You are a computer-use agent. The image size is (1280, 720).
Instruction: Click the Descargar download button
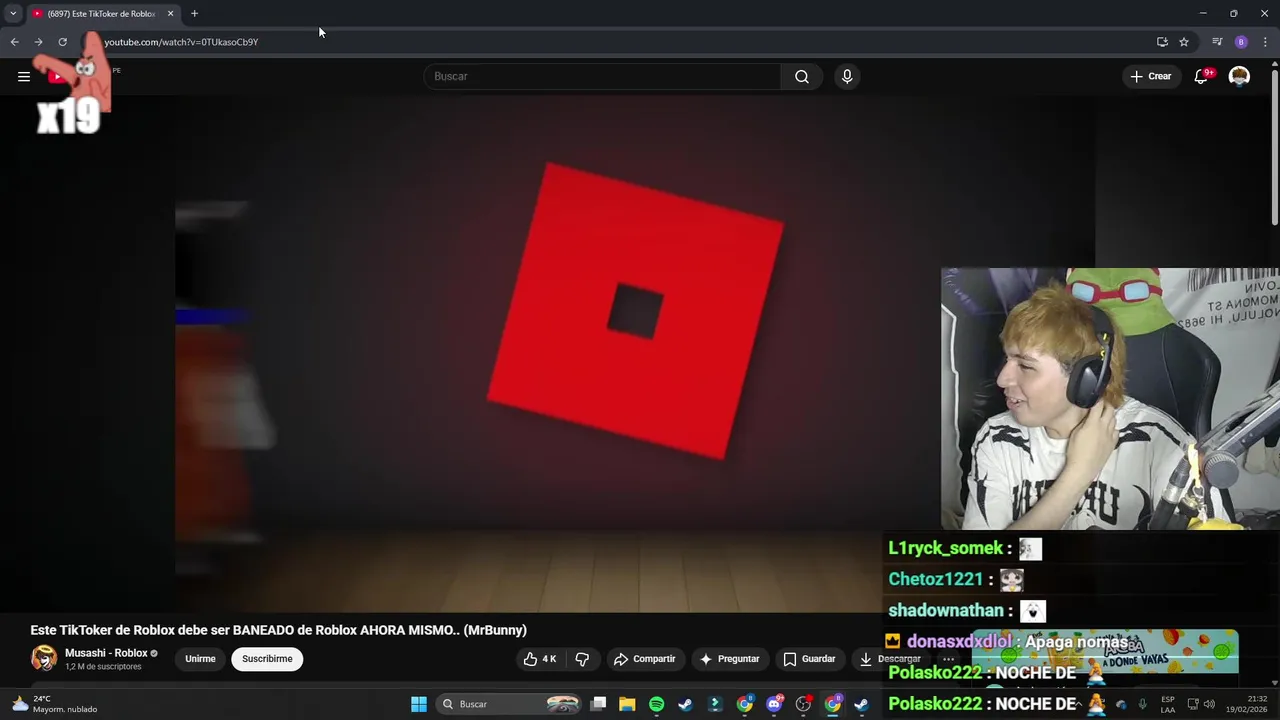tap(889, 659)
